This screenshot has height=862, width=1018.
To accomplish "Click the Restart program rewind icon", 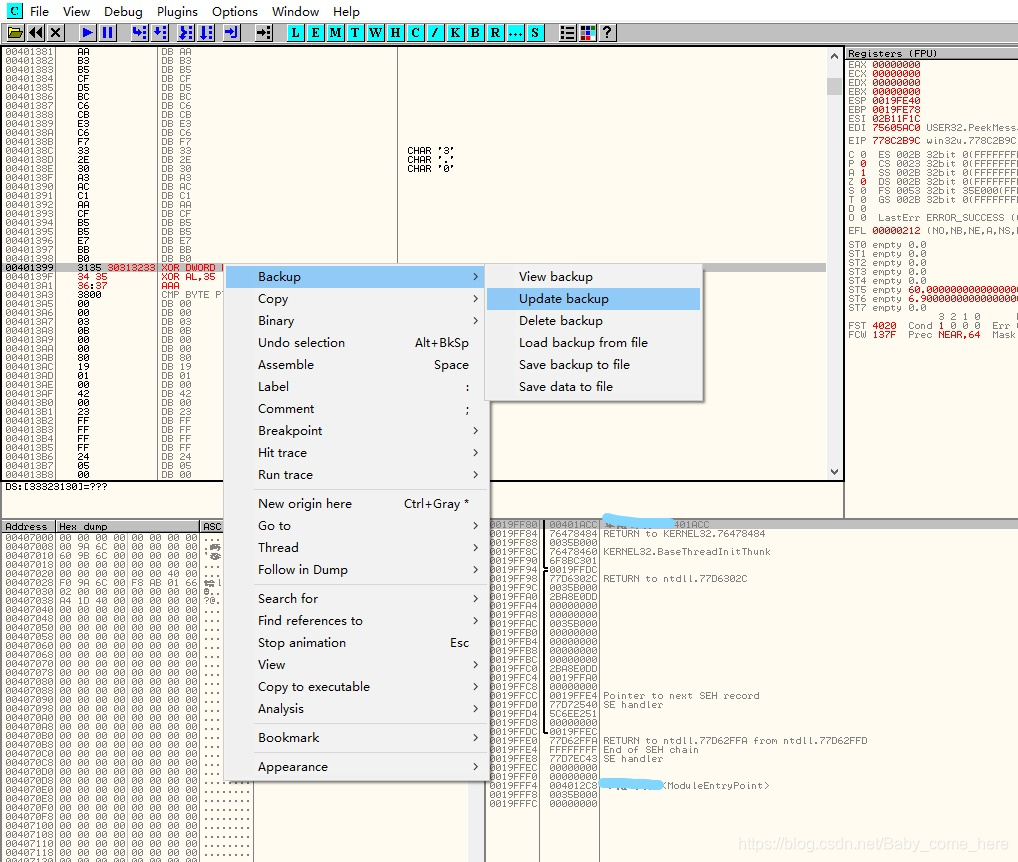I will click(36, 32).
